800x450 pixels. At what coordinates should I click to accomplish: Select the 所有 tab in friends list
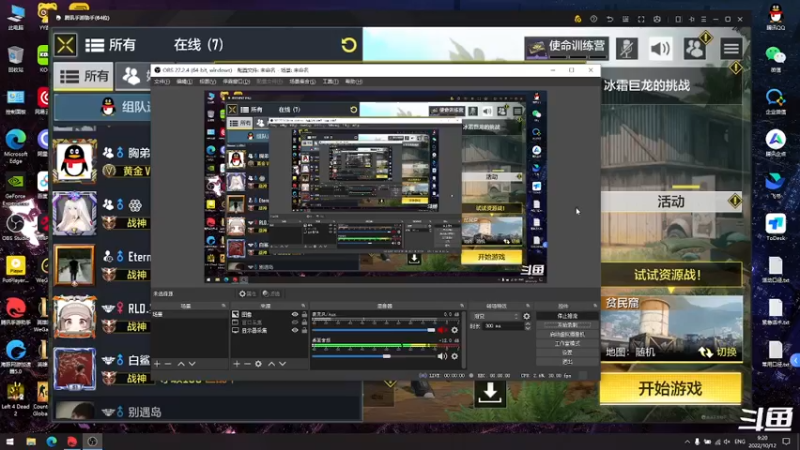(84, 77)
